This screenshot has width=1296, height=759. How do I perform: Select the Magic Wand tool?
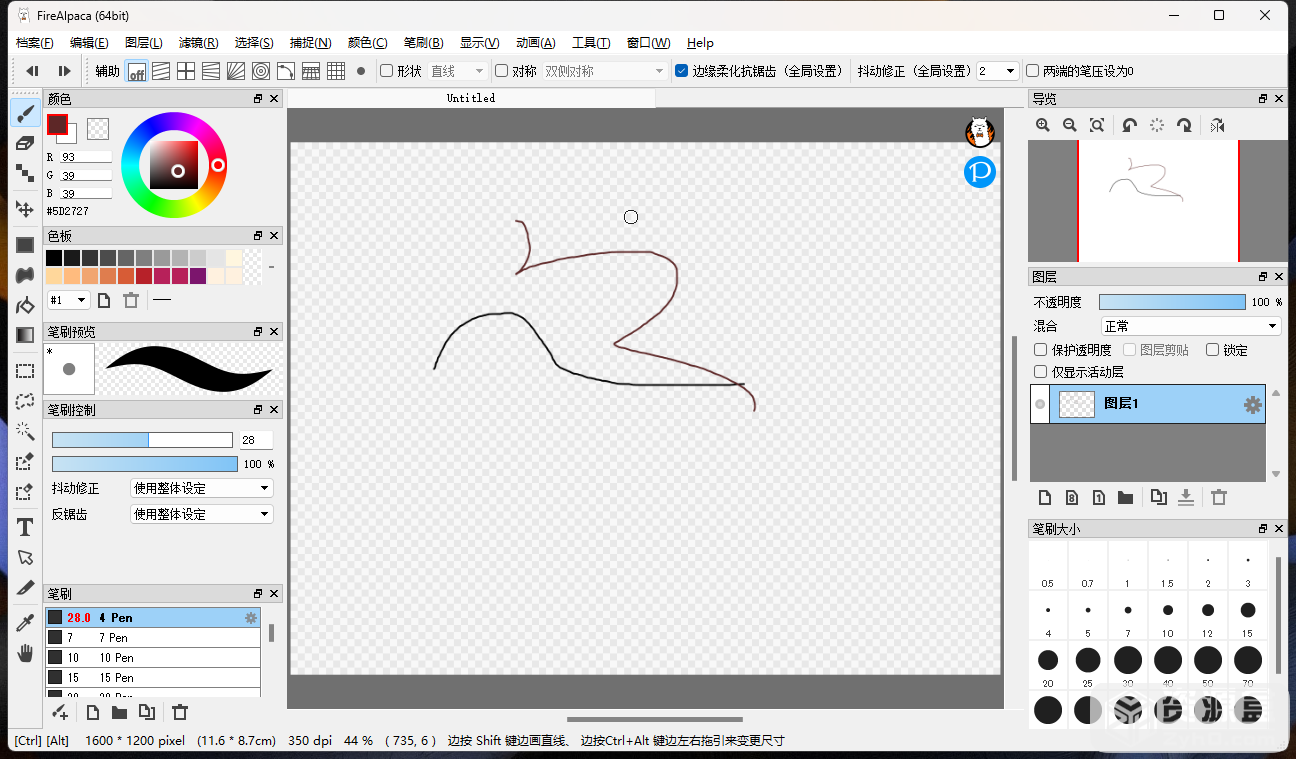tap(25, 431)
